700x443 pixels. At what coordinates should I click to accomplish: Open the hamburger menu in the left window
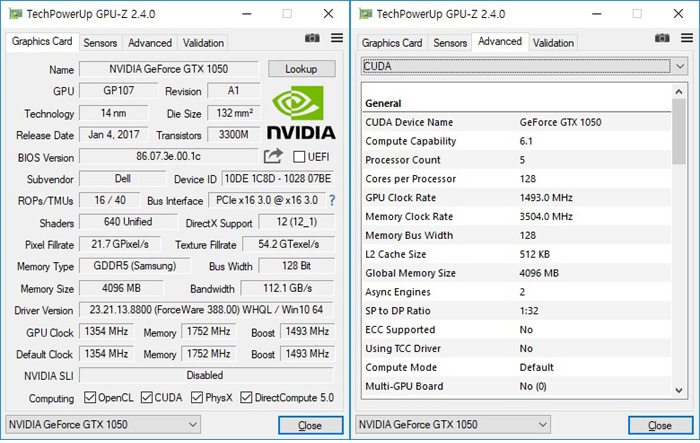click(337, 38)
